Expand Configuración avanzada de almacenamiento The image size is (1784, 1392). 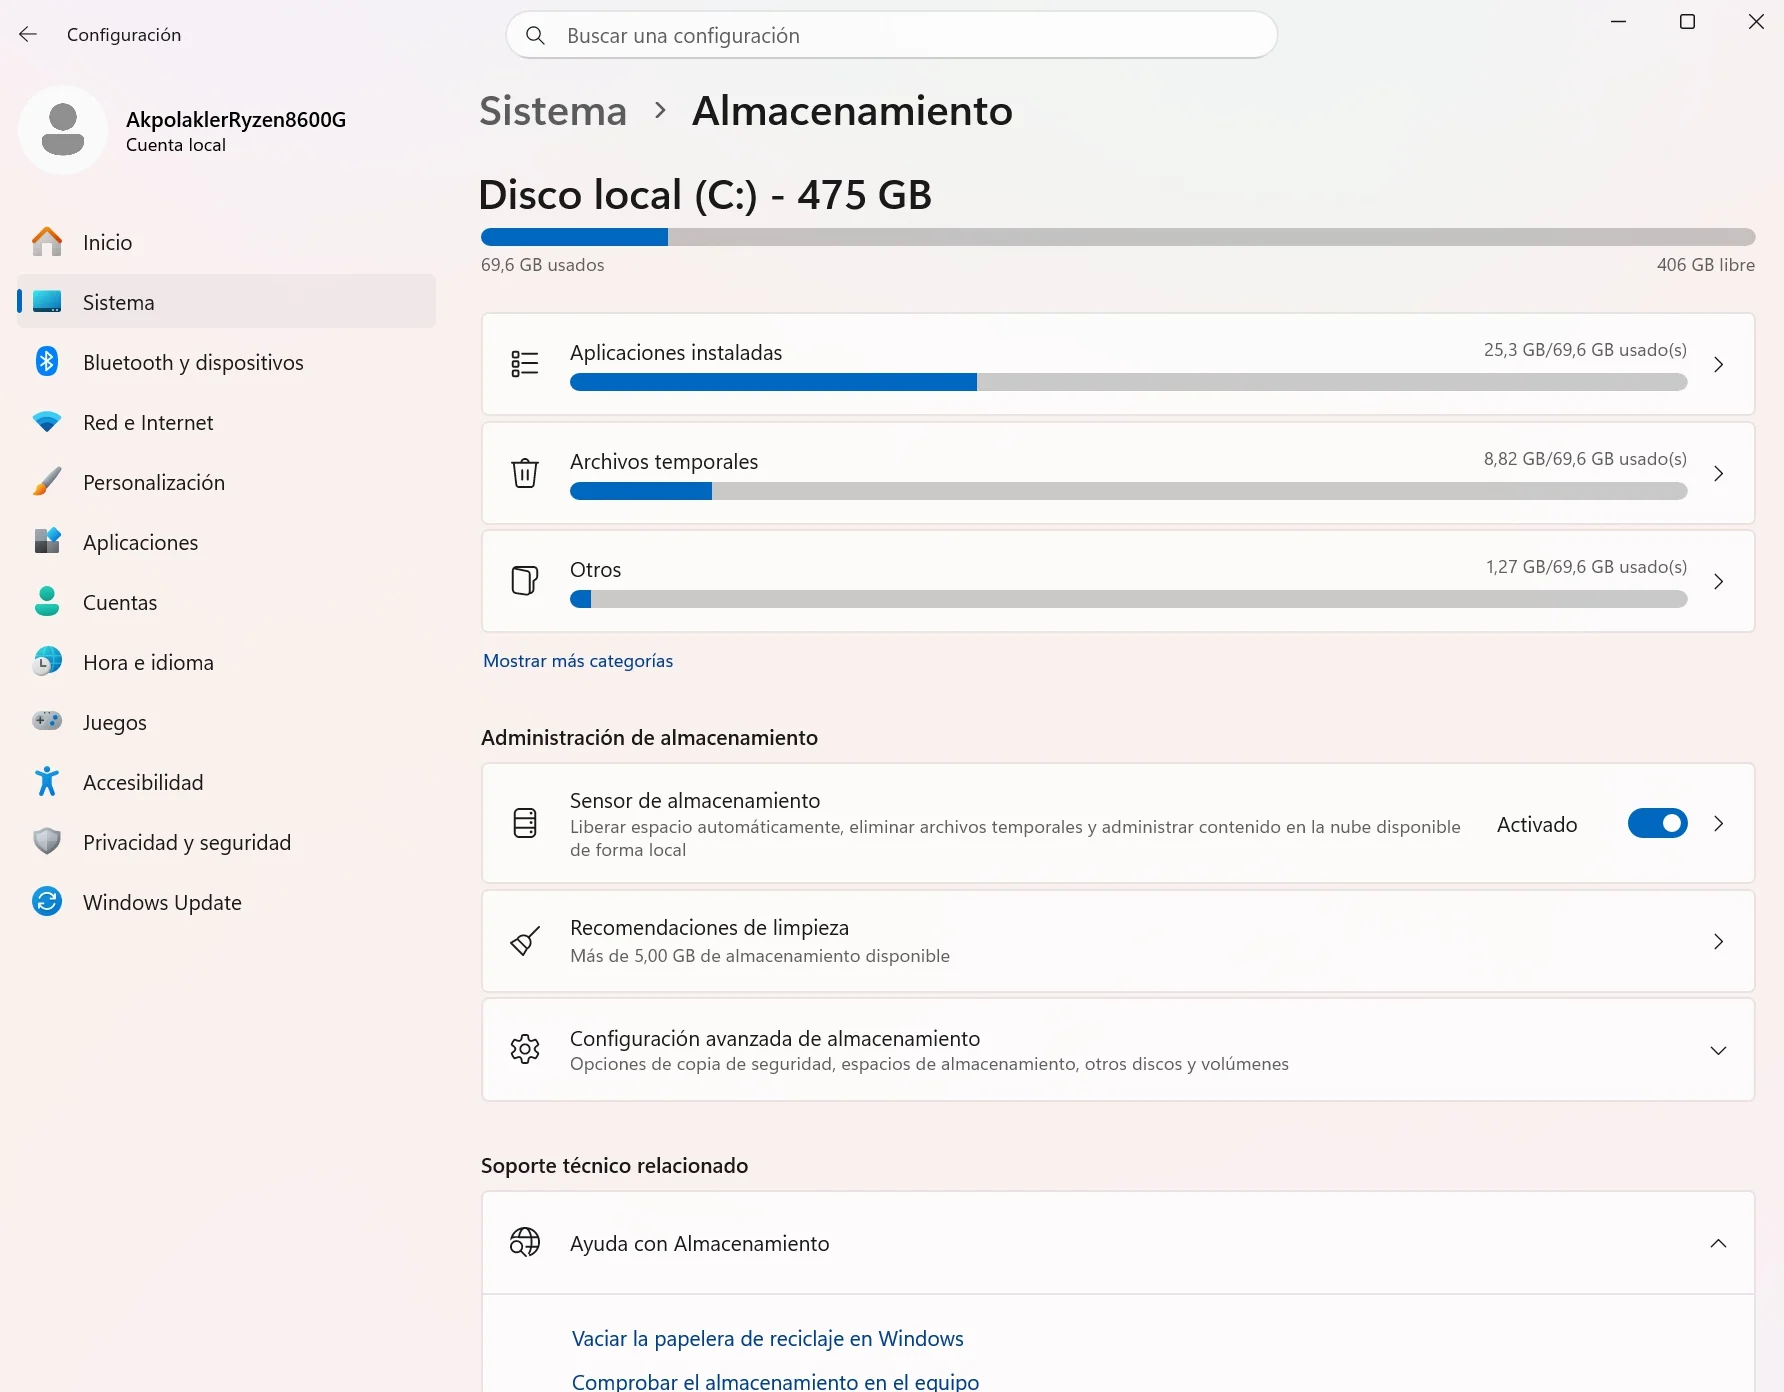pos(1718,1050)
